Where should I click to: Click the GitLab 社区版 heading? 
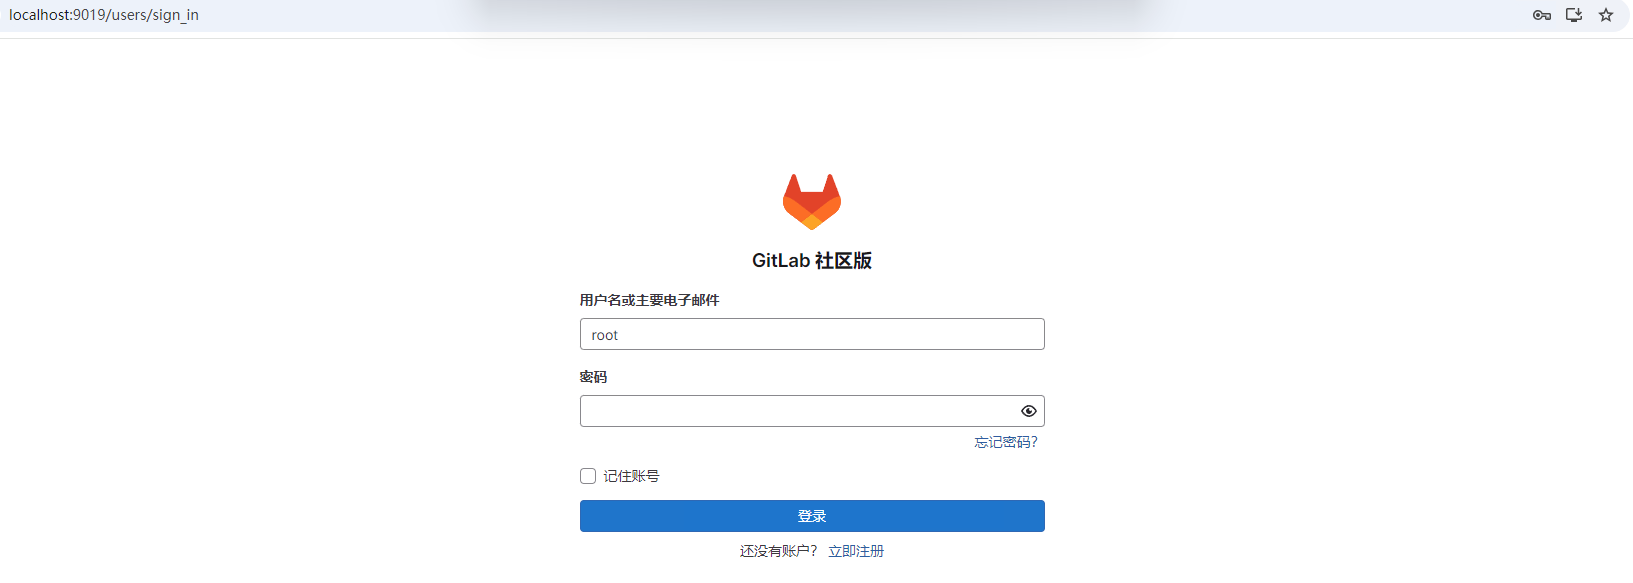[x=812, y=260]
